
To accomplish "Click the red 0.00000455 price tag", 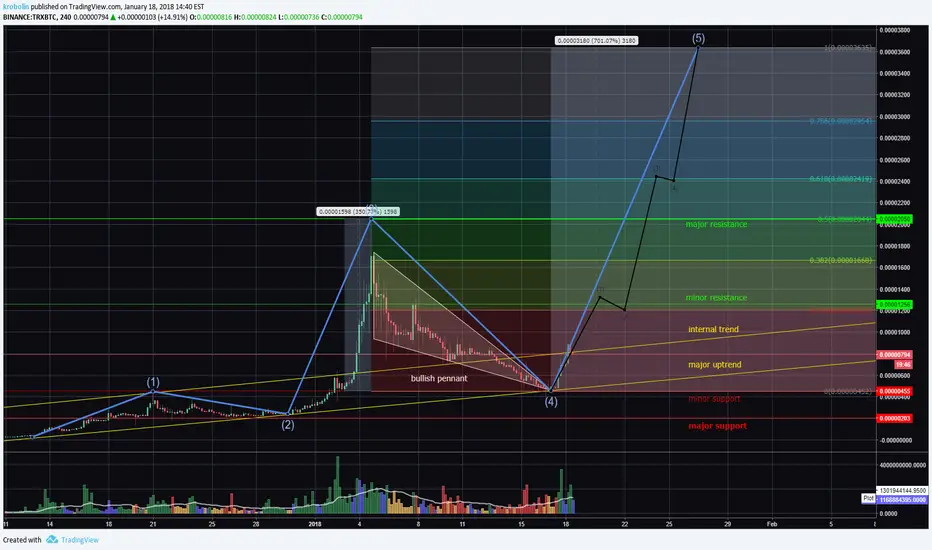I will click(895, 391).
